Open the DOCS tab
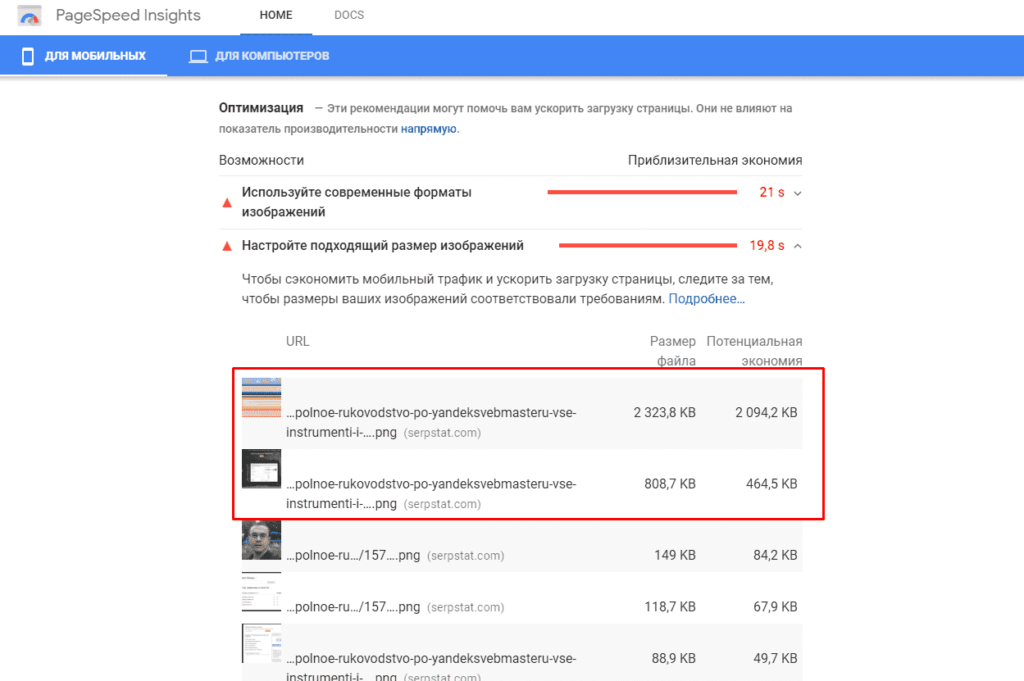Screen dimensions: 1024x681 coord(349,15)
